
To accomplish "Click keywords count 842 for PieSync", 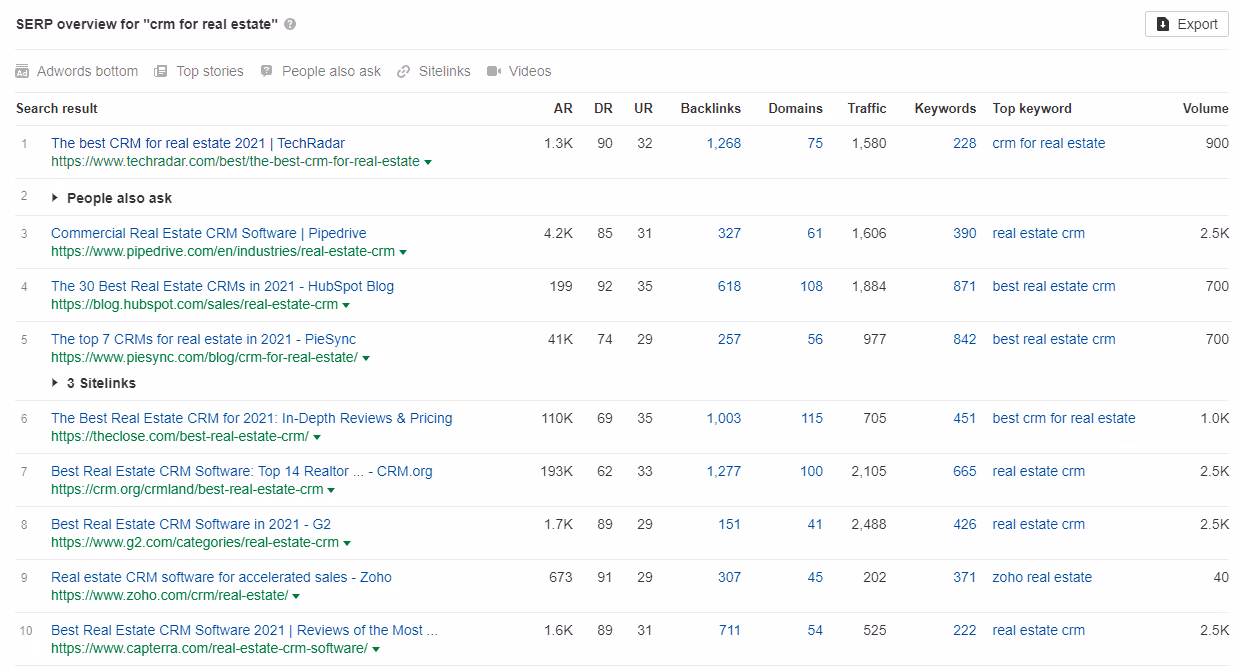I will point(964,339).
